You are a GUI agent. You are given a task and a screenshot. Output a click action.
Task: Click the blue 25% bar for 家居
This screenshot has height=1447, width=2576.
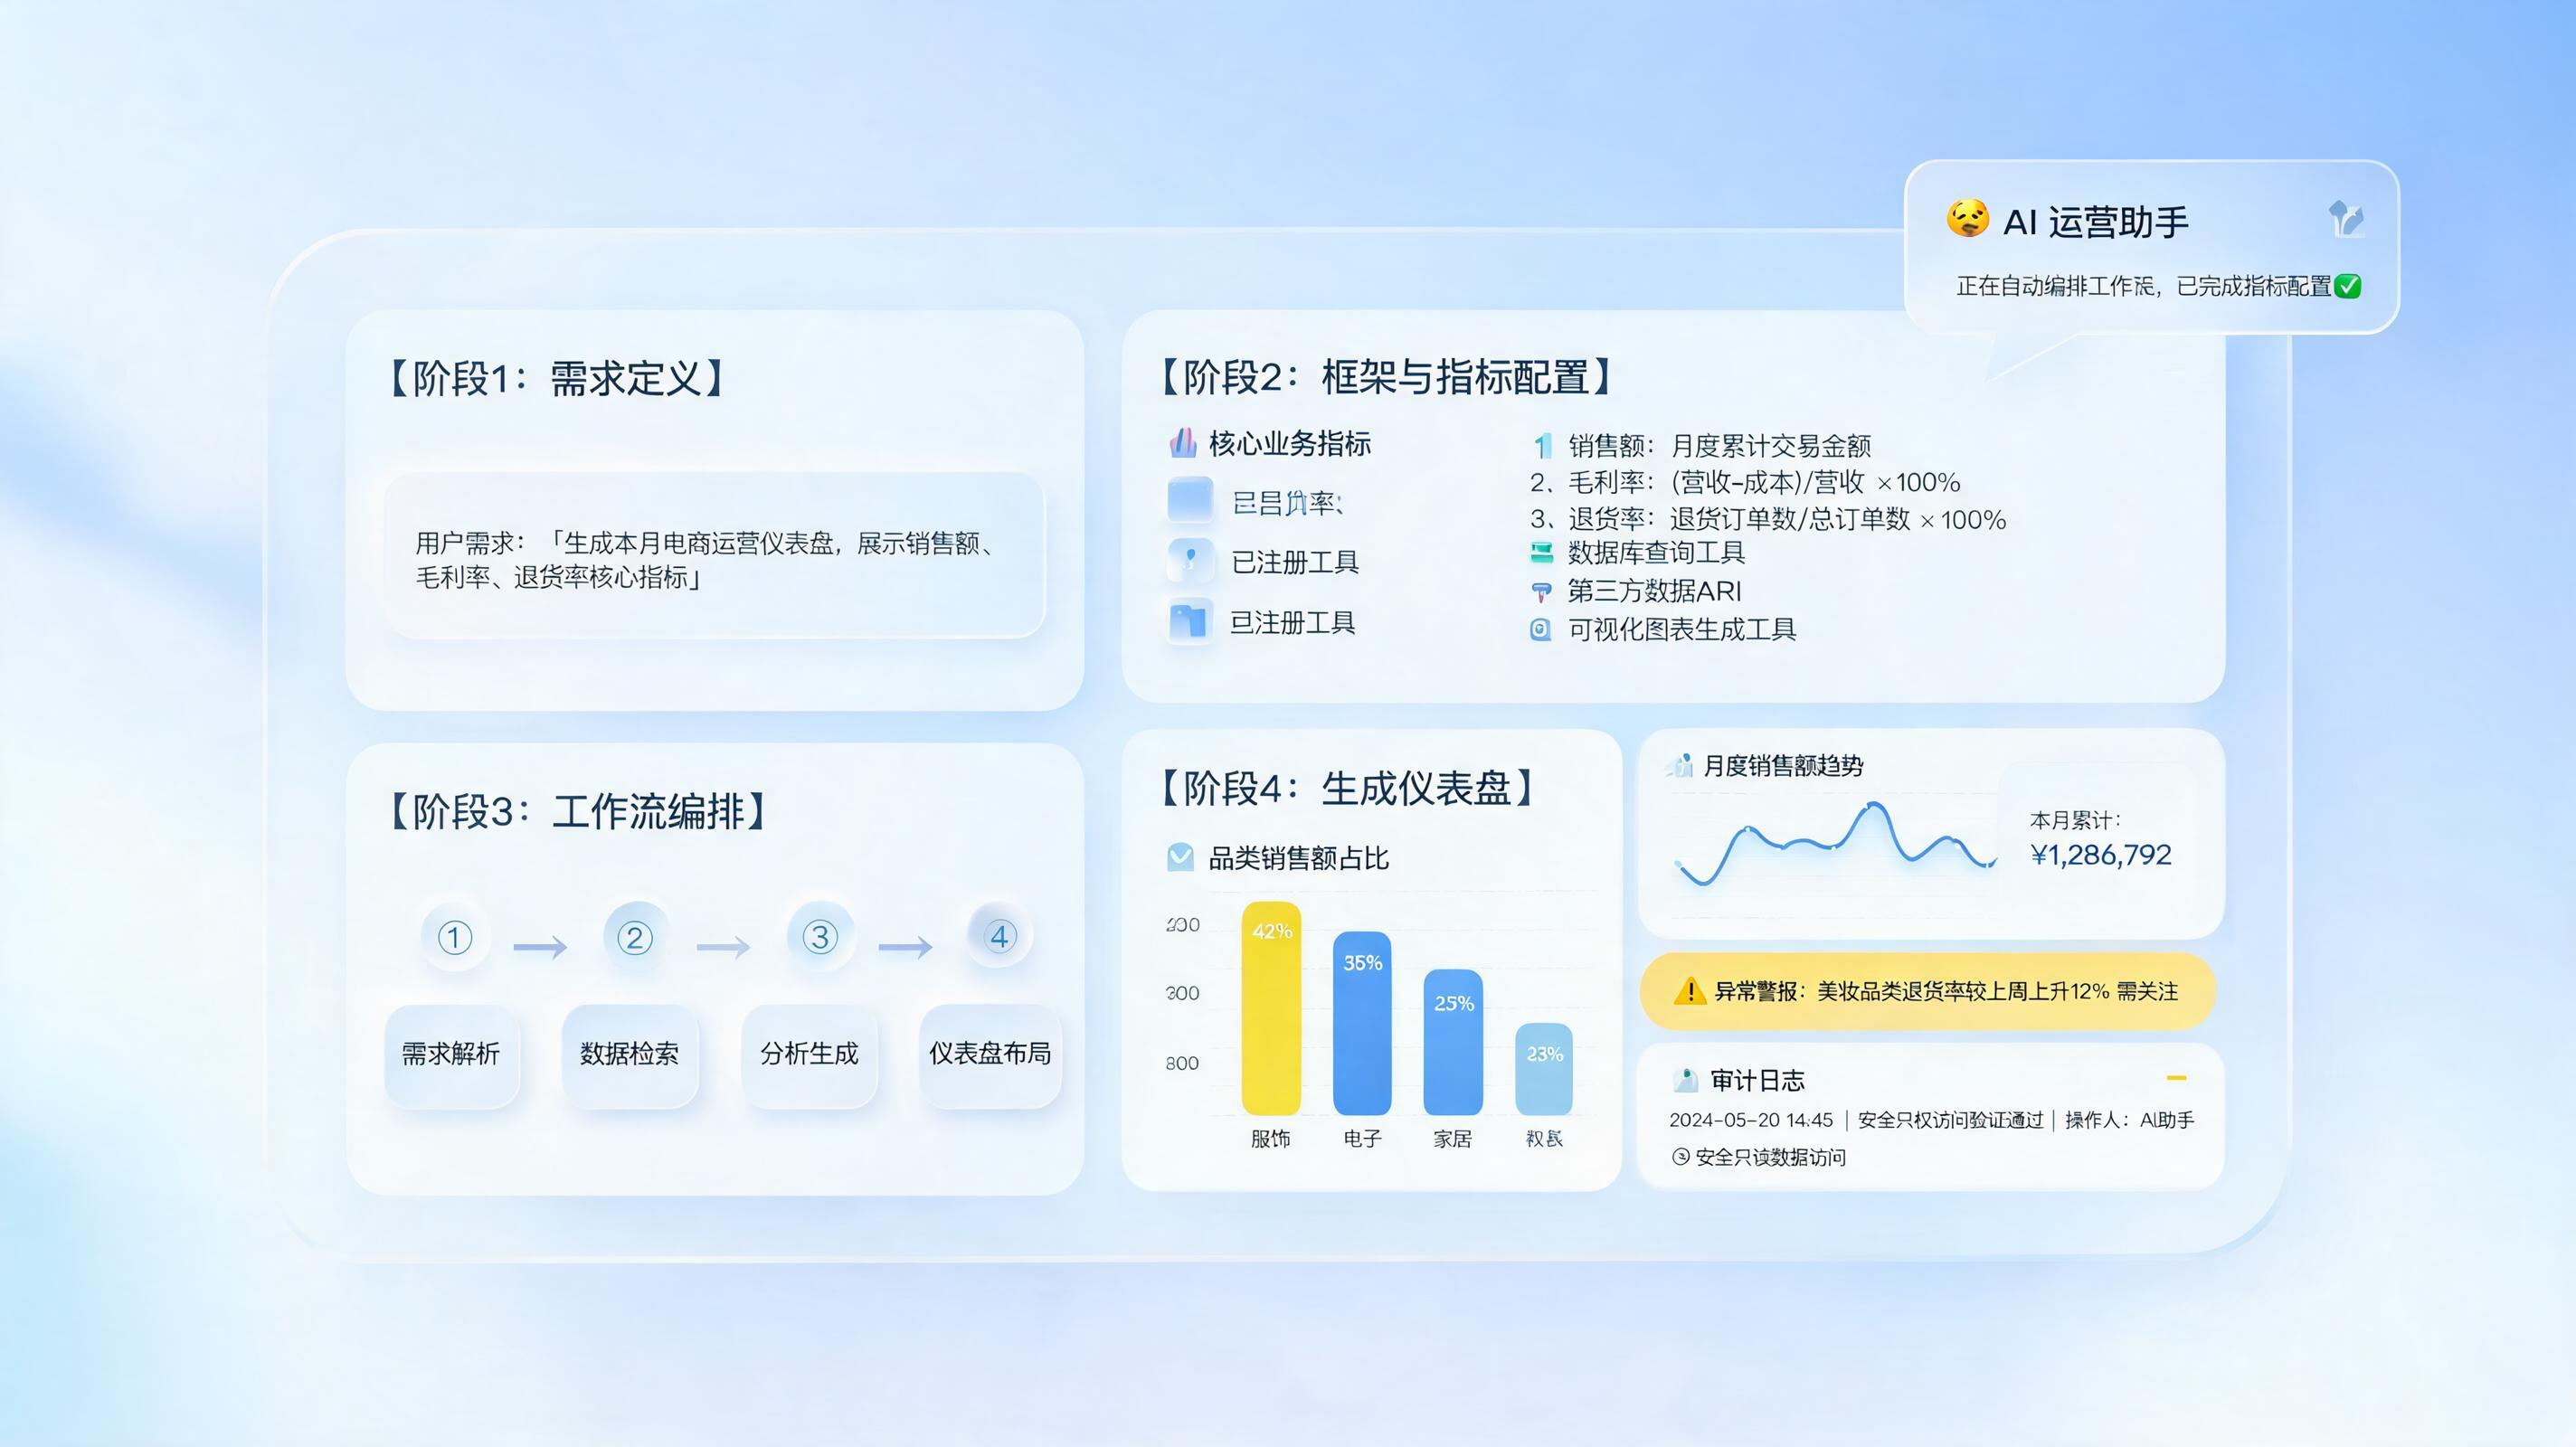[x=1453, y=1042]
